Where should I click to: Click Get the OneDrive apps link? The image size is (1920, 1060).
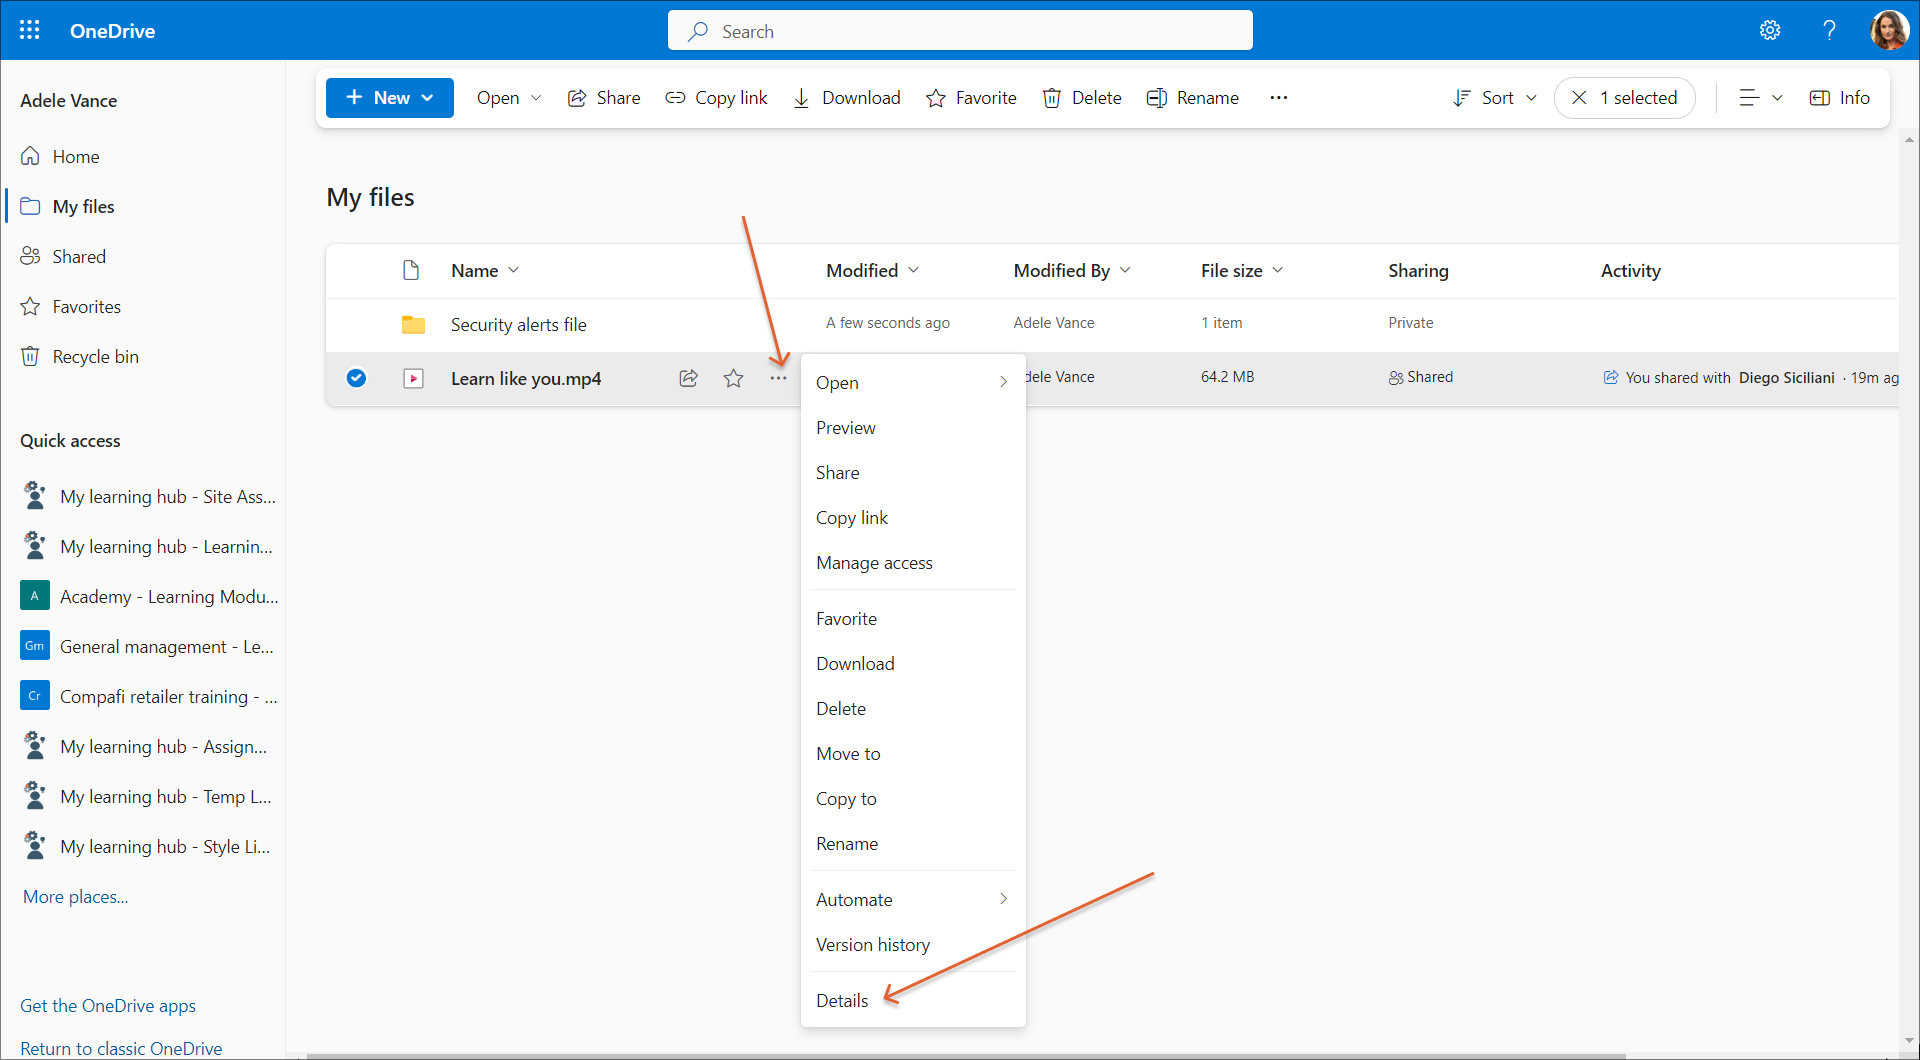tap(108, 1006)
